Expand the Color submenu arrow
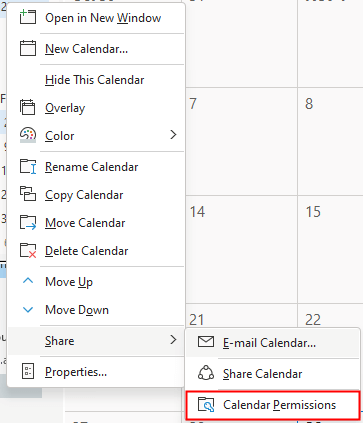Viewport: 363px width, 423px height. pos(173,135)
